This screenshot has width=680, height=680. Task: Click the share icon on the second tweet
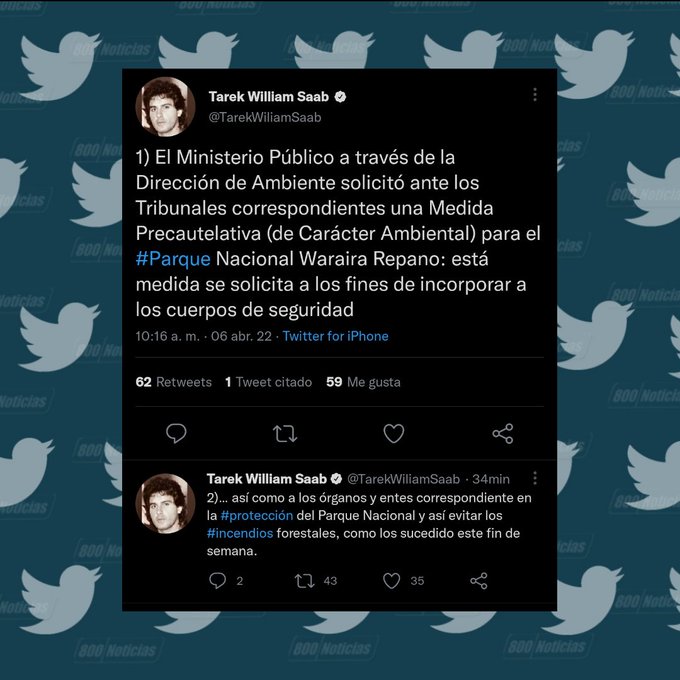click(479, 581)
